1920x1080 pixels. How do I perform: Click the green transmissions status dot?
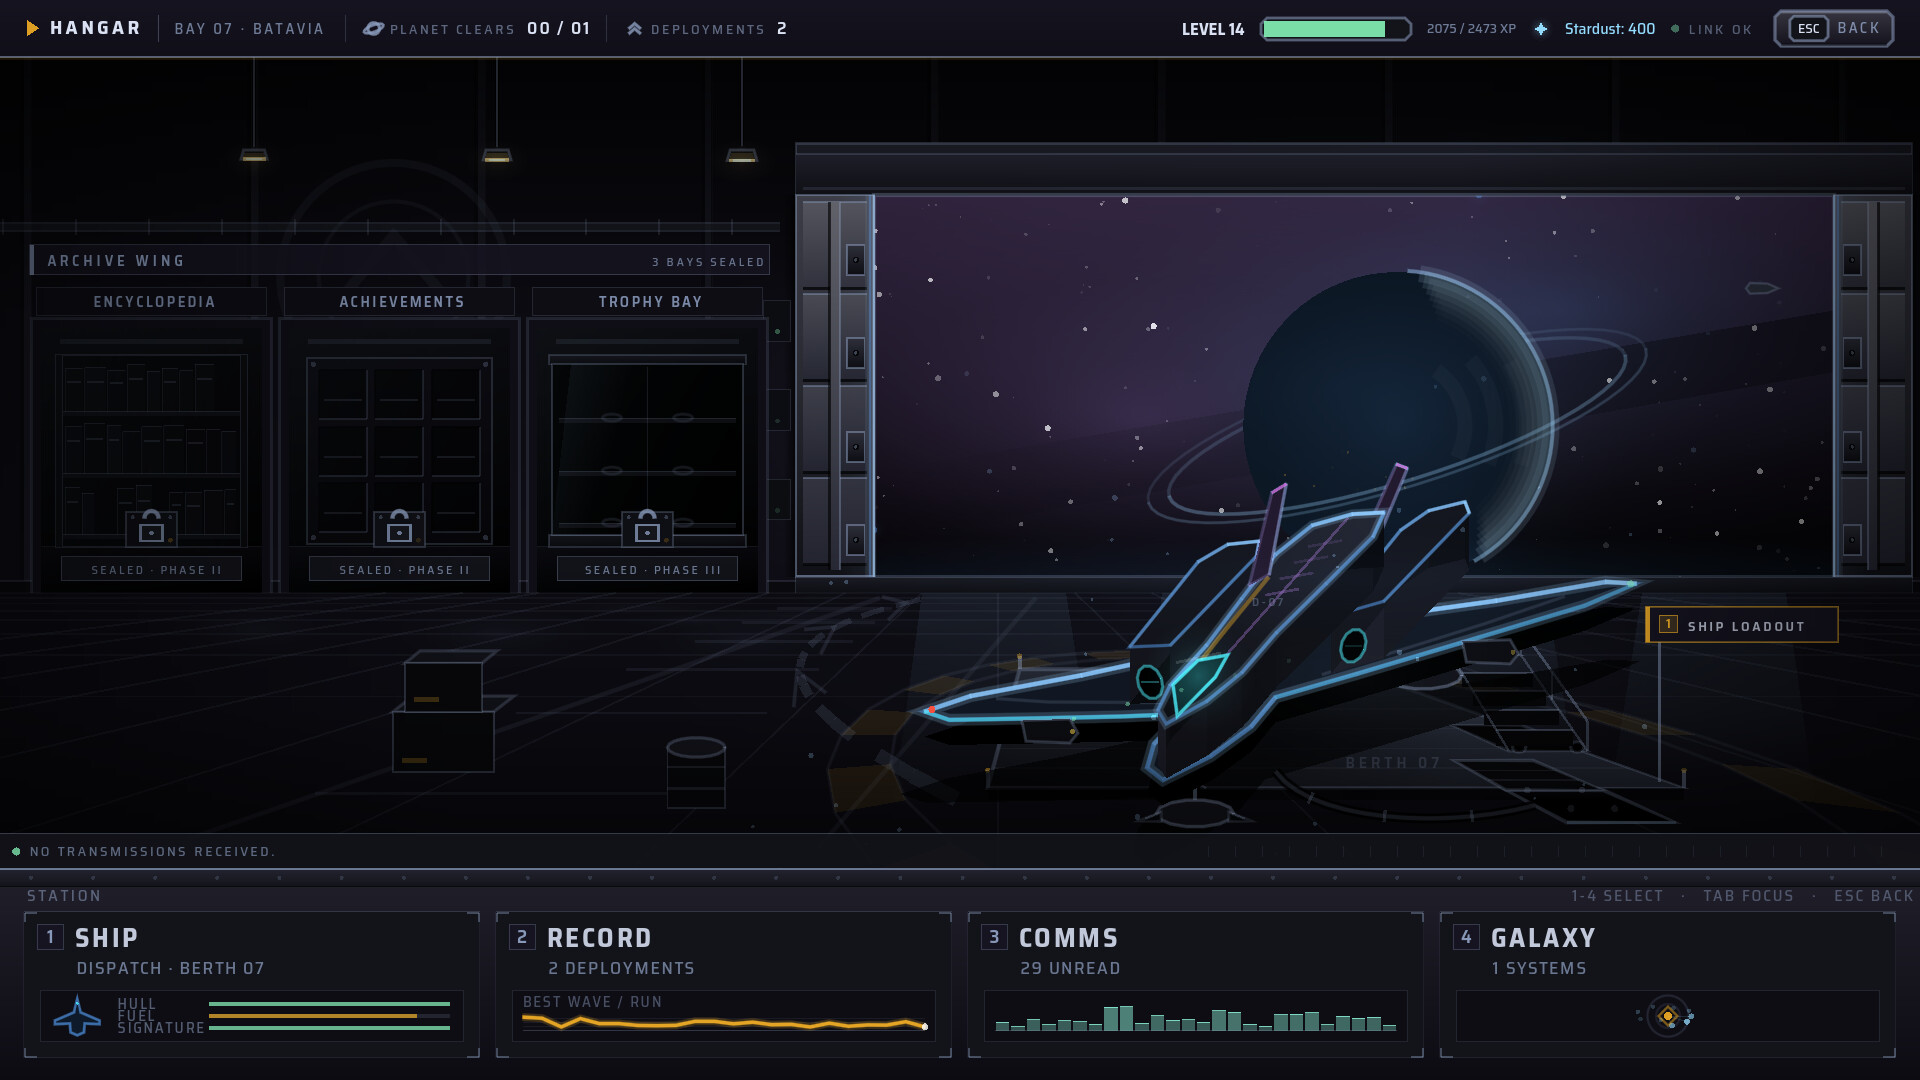click(16, 852)
